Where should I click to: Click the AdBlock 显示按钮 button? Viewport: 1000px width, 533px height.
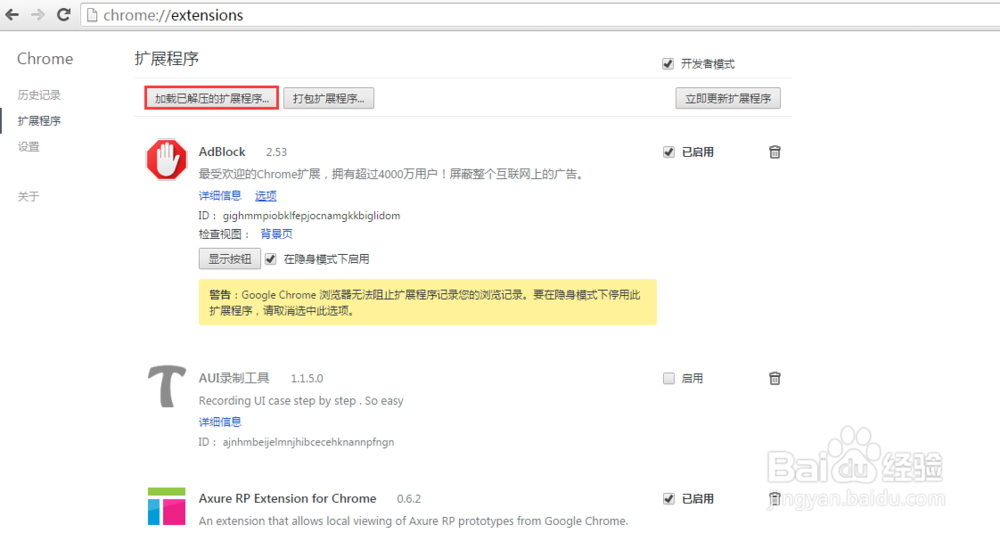[230, 259]
